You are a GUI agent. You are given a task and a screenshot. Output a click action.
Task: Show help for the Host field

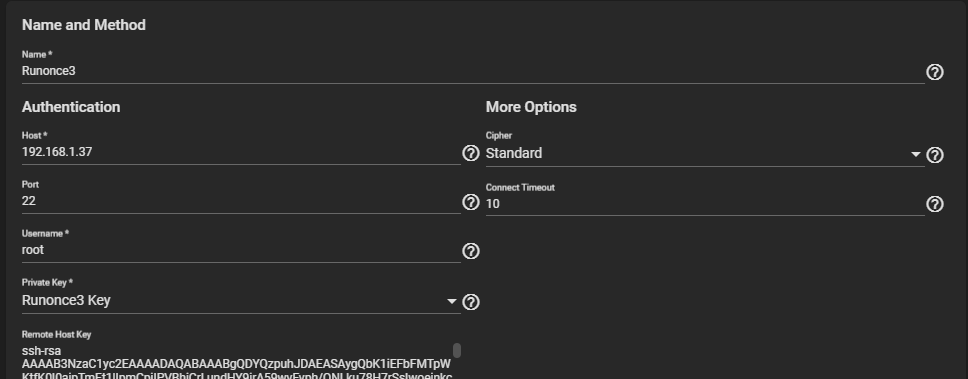(471, 153)
